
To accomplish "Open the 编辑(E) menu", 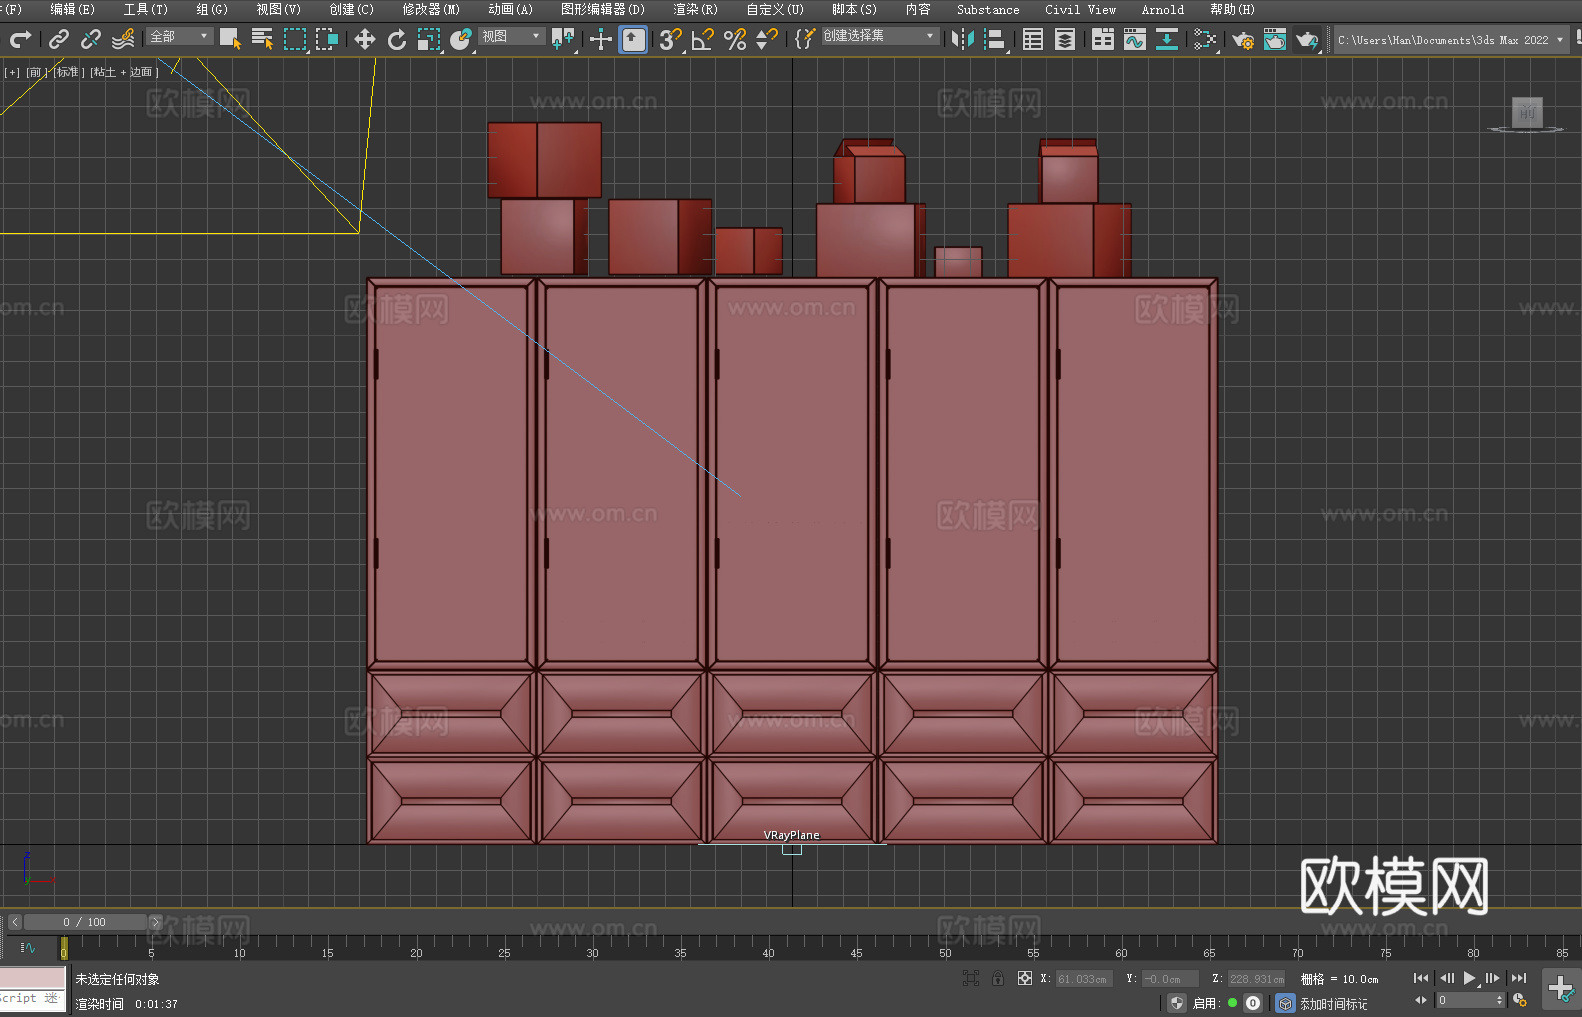I will click(x=72, y=9).
